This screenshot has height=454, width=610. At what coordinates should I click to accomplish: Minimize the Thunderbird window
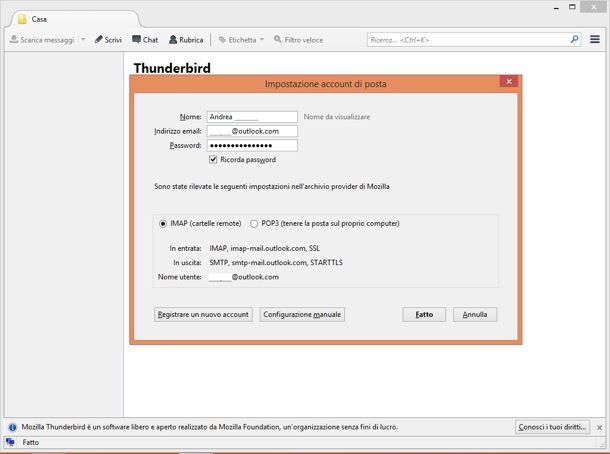coord(556,7)
